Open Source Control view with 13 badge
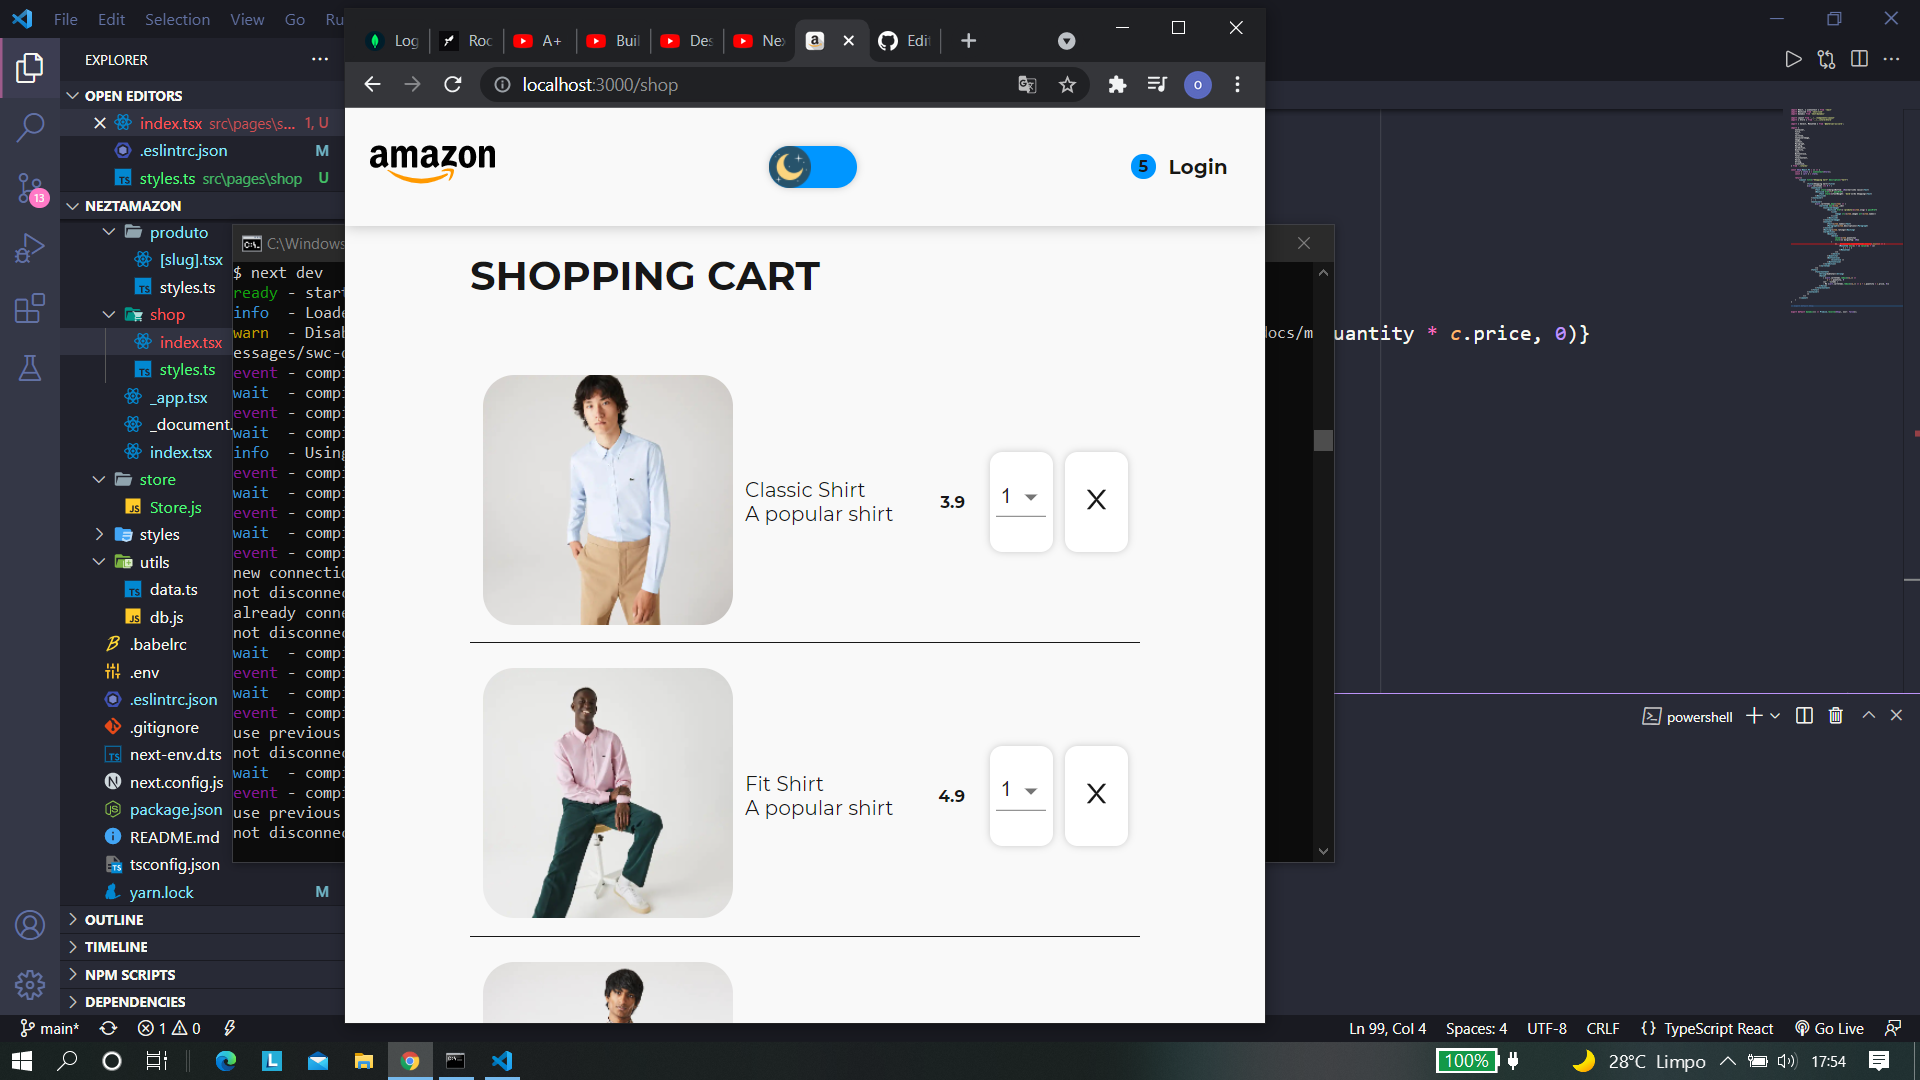1920x1080 pixels. click(x=30, y=188)
